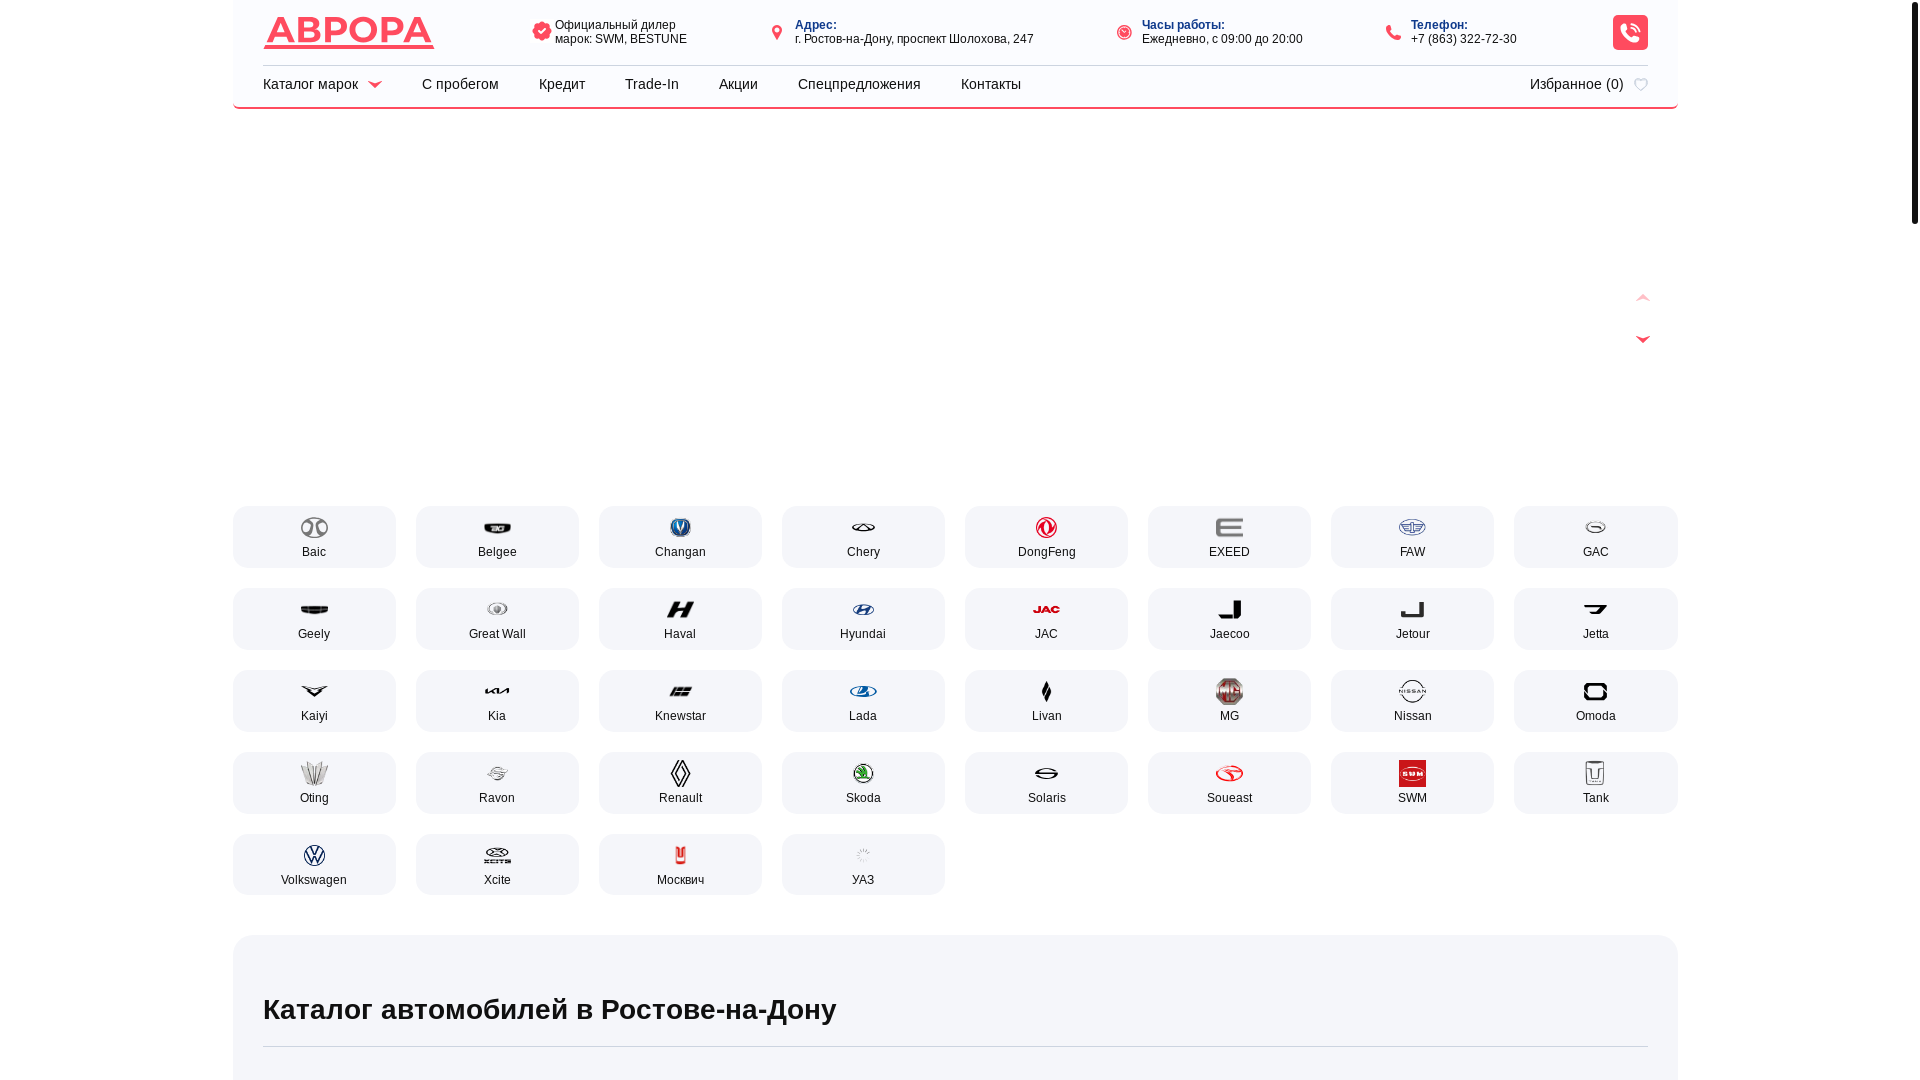Click the page vertical scrollbar thumb
Viewport: 1920px width, 1080px height.
tap(1914, 112)
